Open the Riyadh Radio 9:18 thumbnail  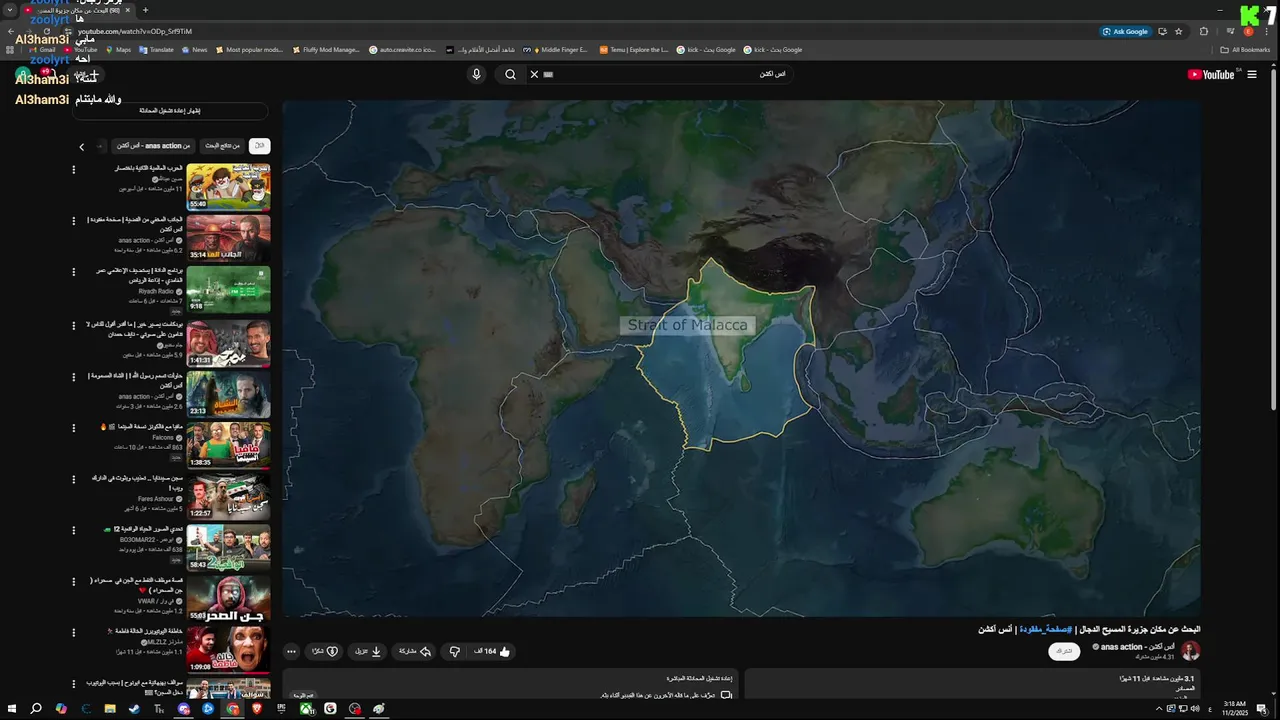(228, 290)
